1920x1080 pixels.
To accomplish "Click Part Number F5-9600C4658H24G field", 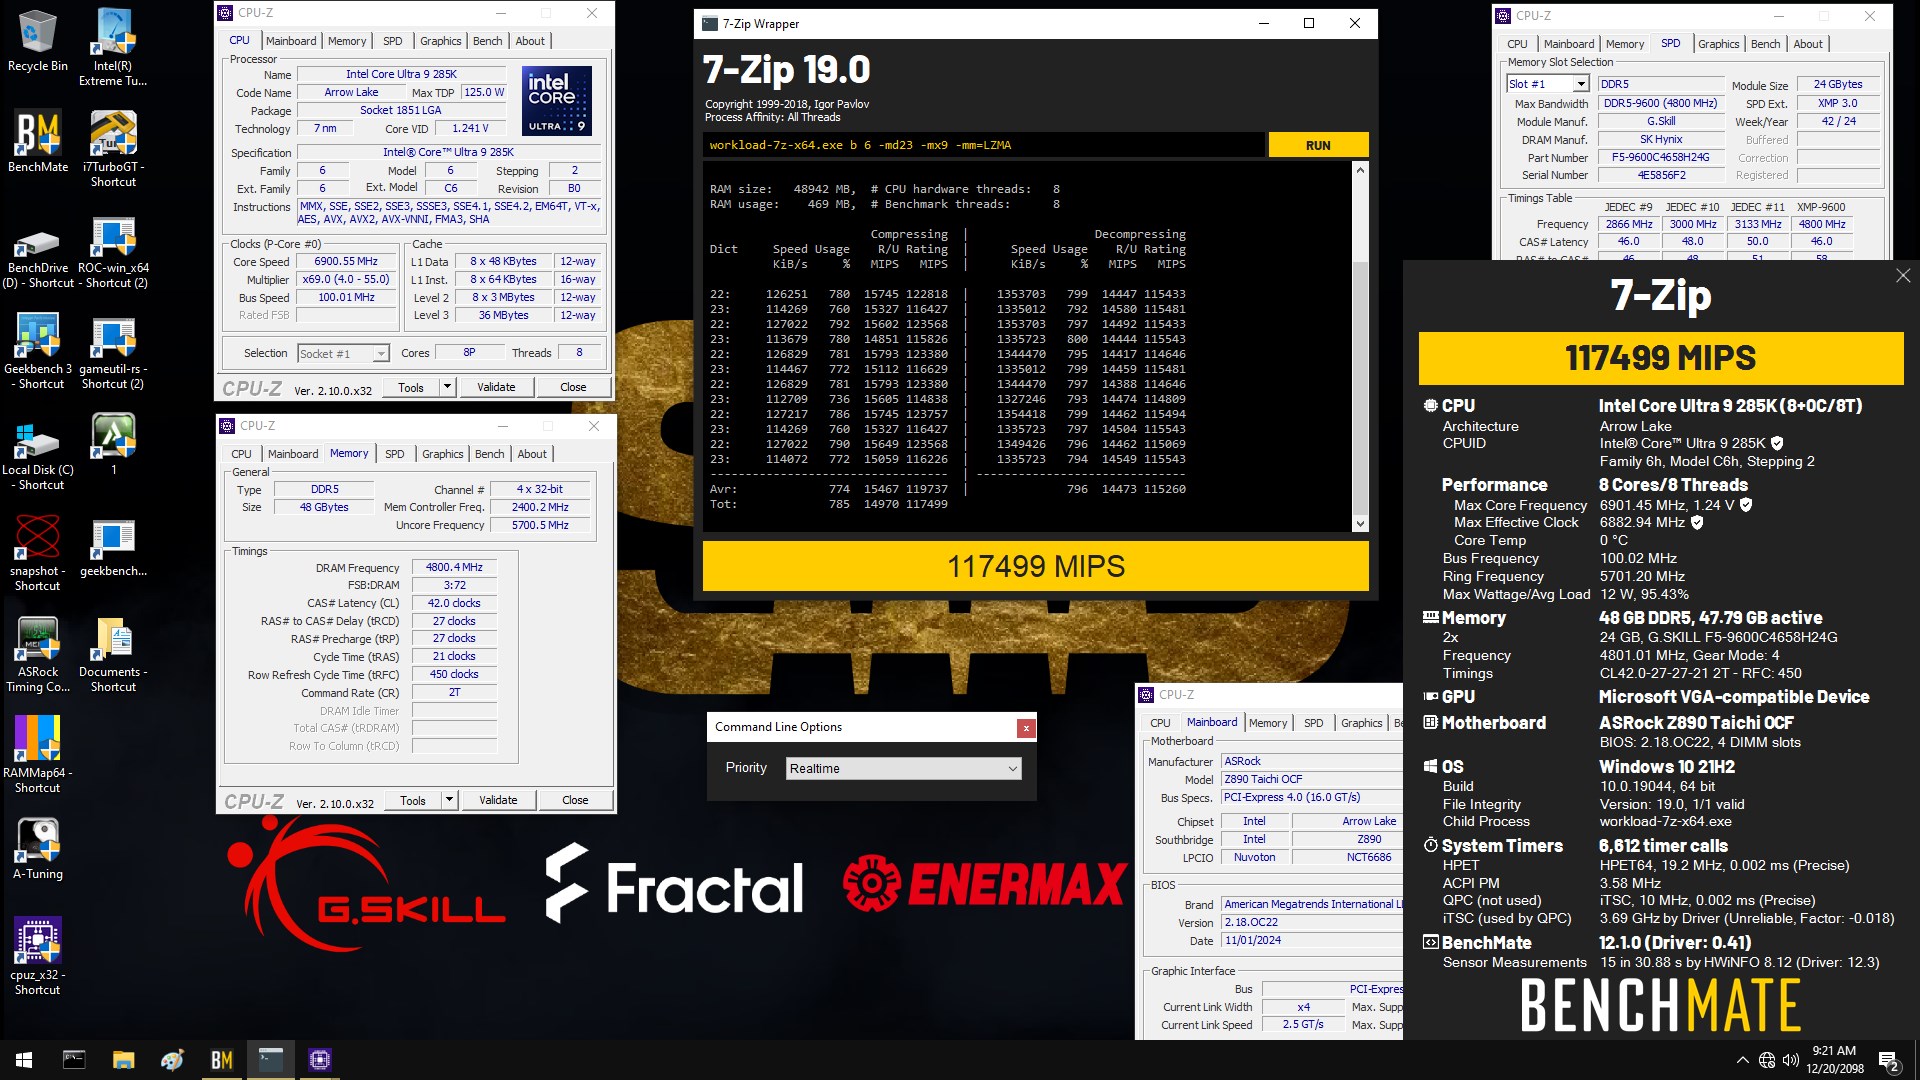I will click(x=1660, y=157).
